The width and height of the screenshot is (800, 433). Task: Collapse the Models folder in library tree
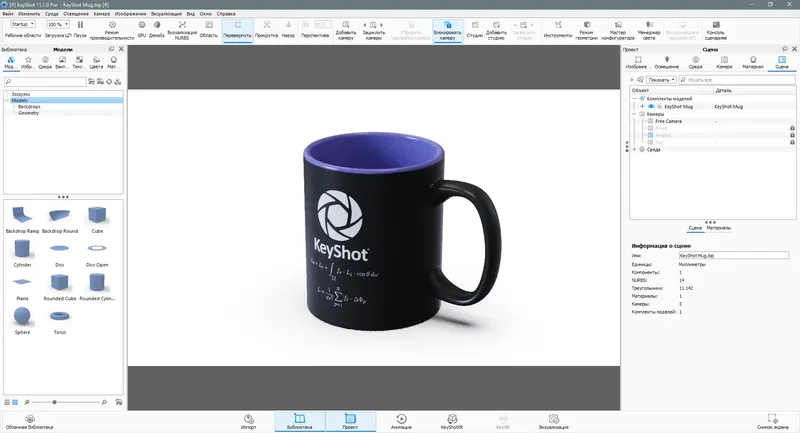click(8, 100)
